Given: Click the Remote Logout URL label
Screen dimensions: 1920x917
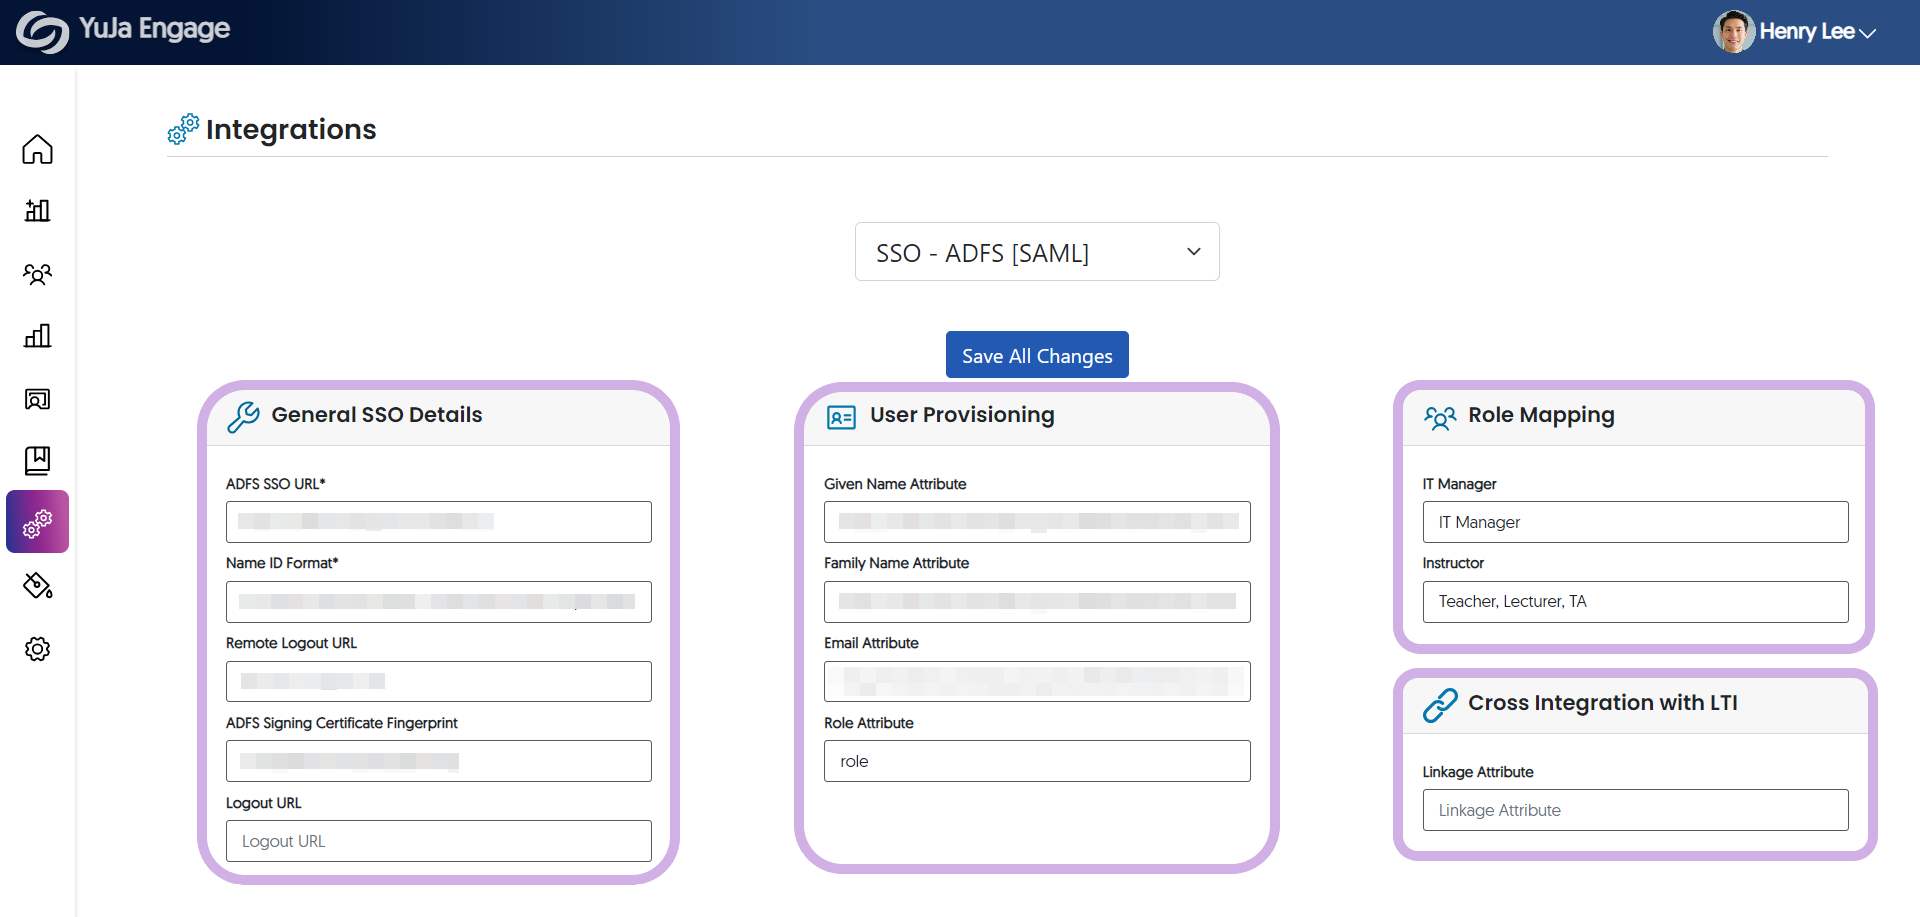Looking at the screenshot, I should (x=291, y=643).
